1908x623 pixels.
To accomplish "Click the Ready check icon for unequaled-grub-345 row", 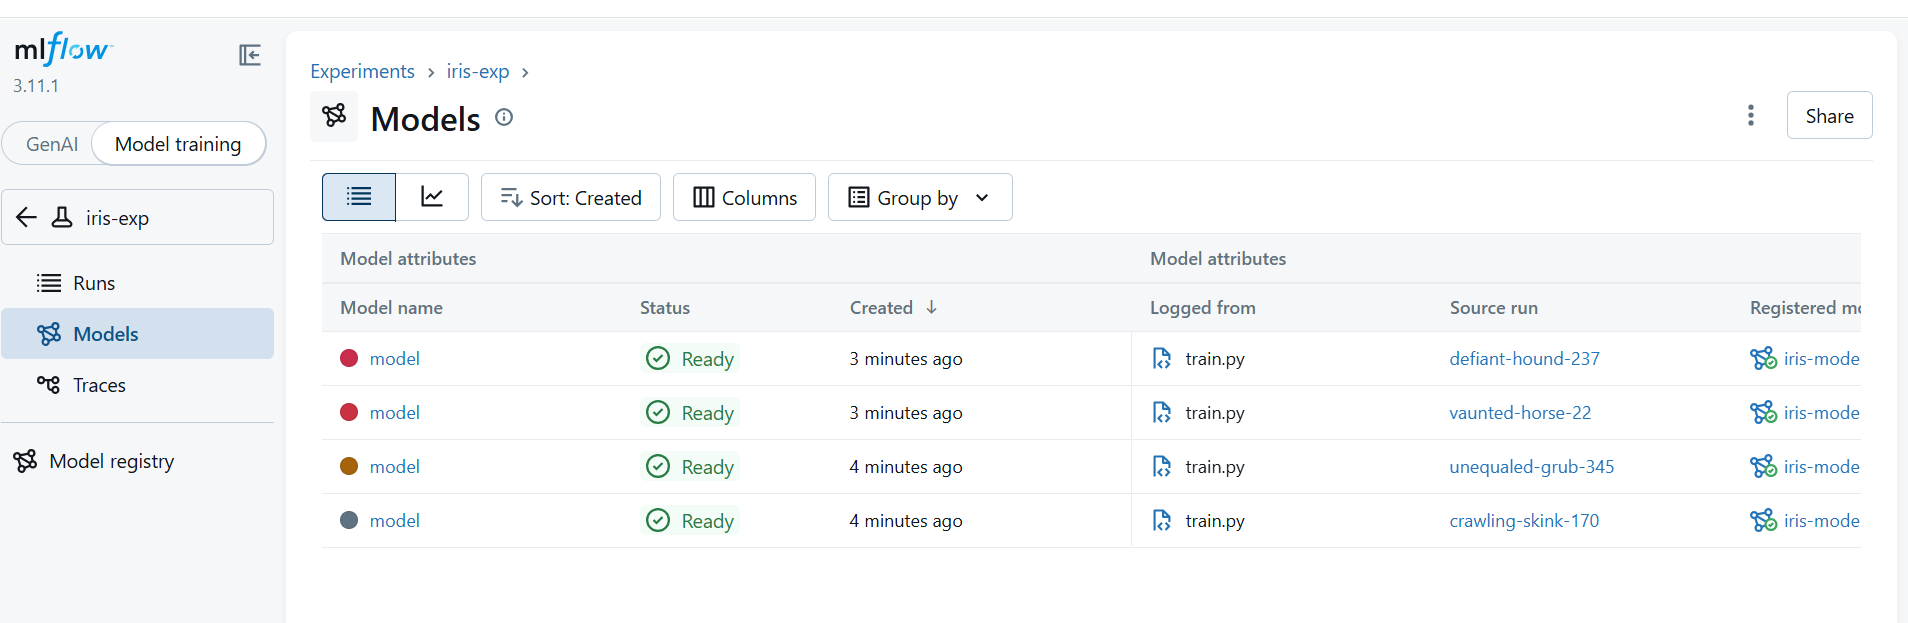I will [658, 466].
